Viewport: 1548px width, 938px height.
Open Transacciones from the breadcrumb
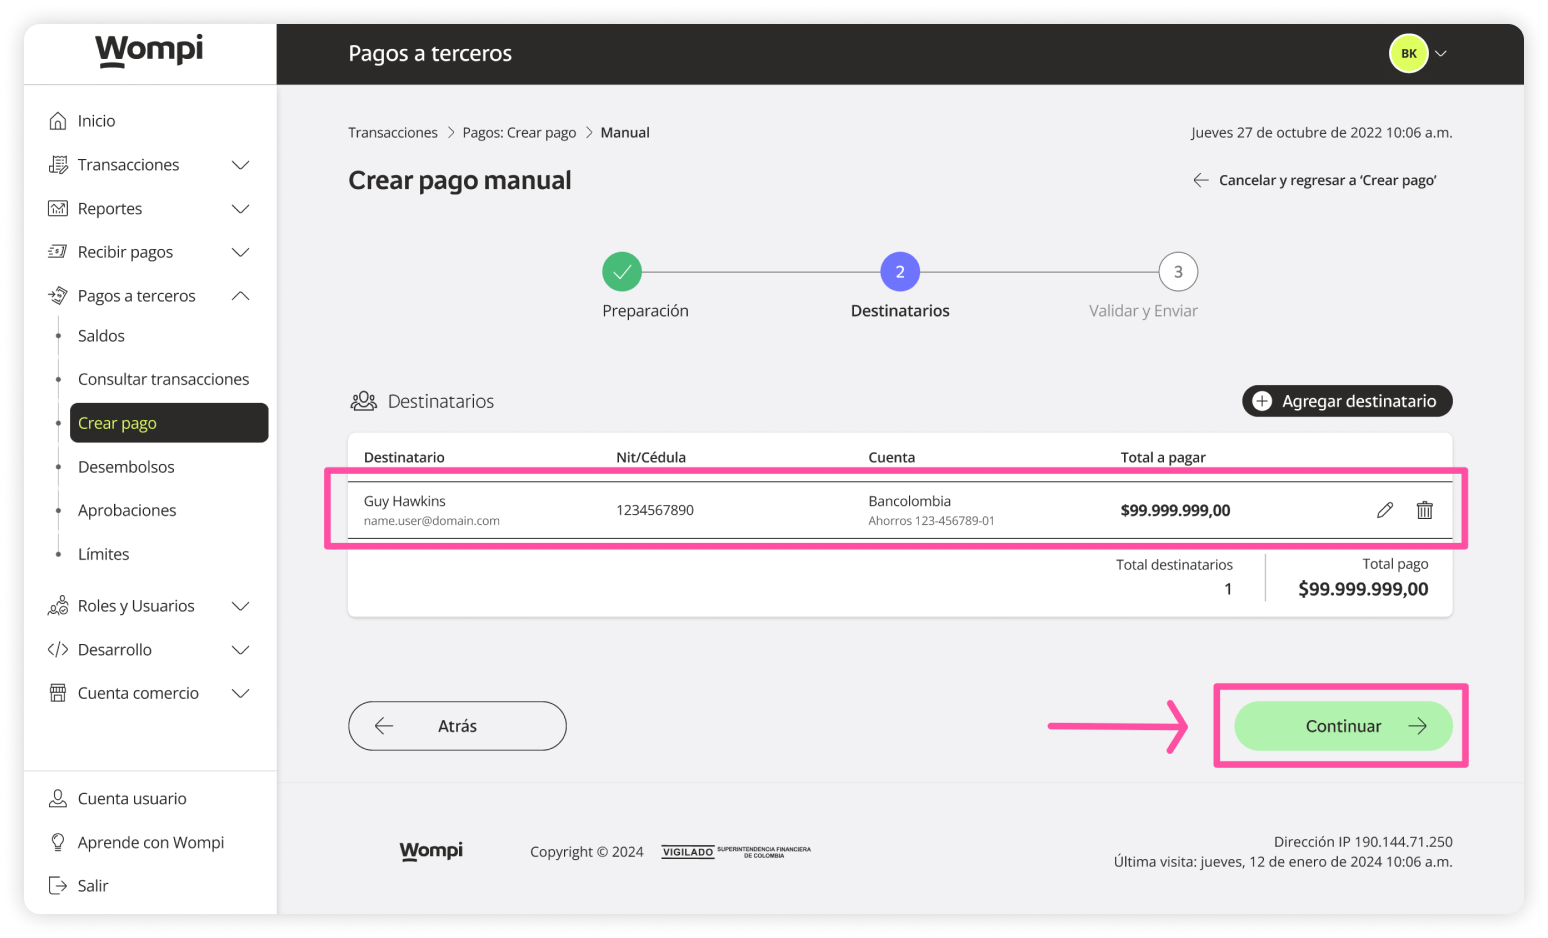tap(392, 131)
